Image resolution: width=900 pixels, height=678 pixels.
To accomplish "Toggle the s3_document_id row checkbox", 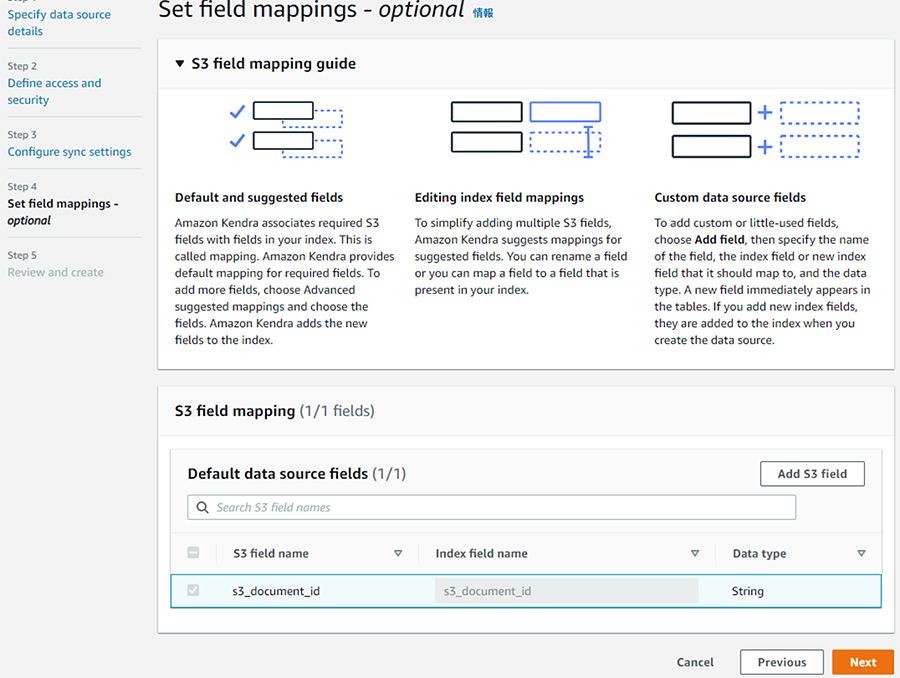I will click(x=193, y=590).
